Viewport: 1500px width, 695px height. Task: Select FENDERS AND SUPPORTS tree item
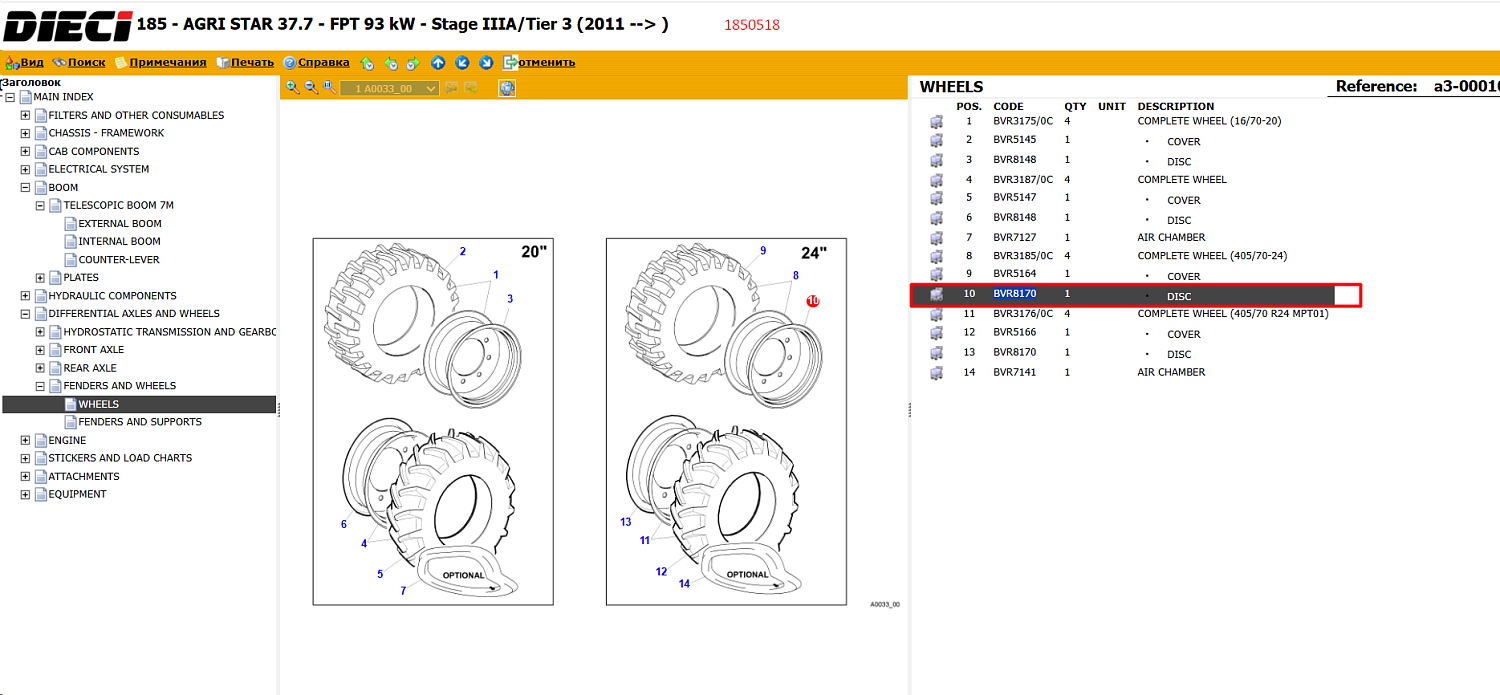pyautogui.click(x=140, y=422)
